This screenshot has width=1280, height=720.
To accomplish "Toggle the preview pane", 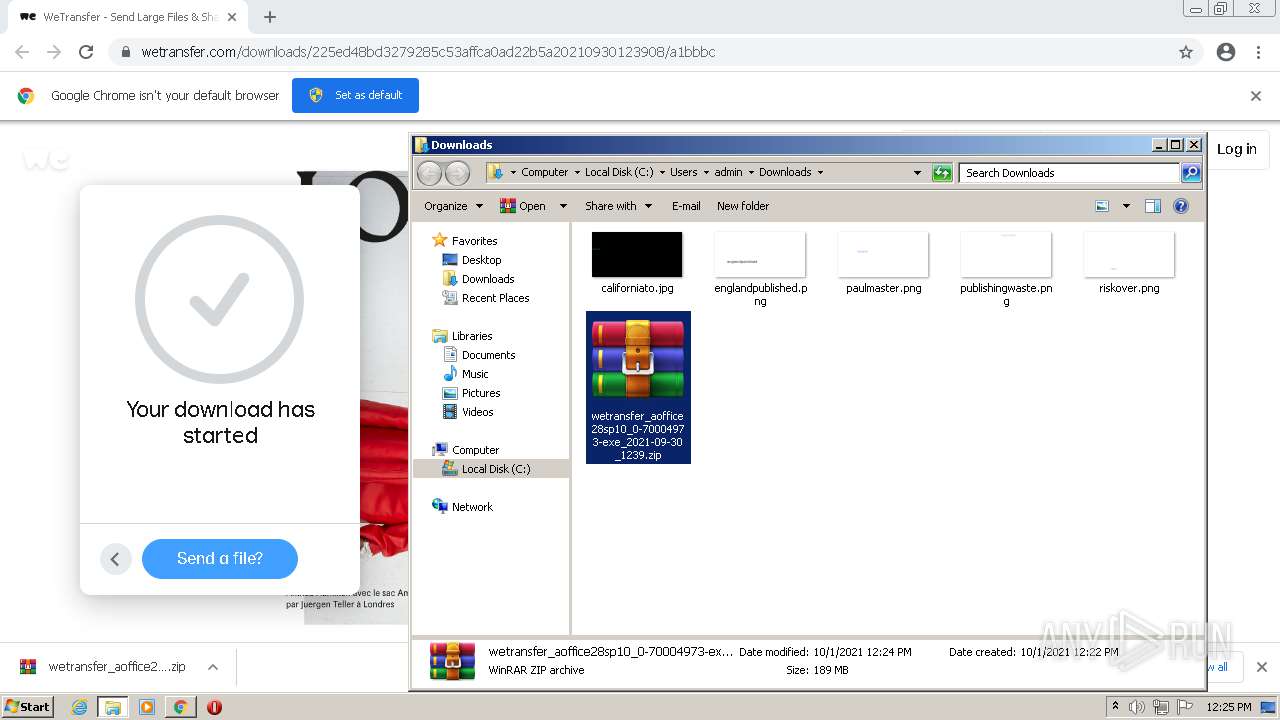I will click(1152, 206).
